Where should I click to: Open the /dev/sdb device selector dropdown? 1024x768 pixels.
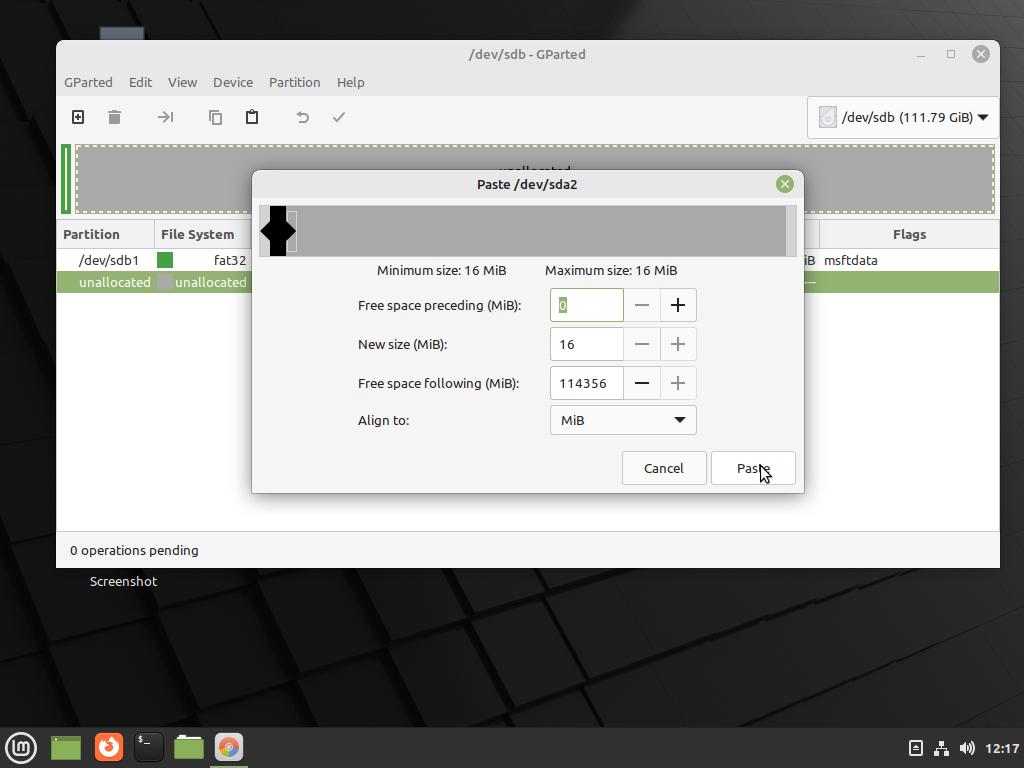click(x=903, y=117)
